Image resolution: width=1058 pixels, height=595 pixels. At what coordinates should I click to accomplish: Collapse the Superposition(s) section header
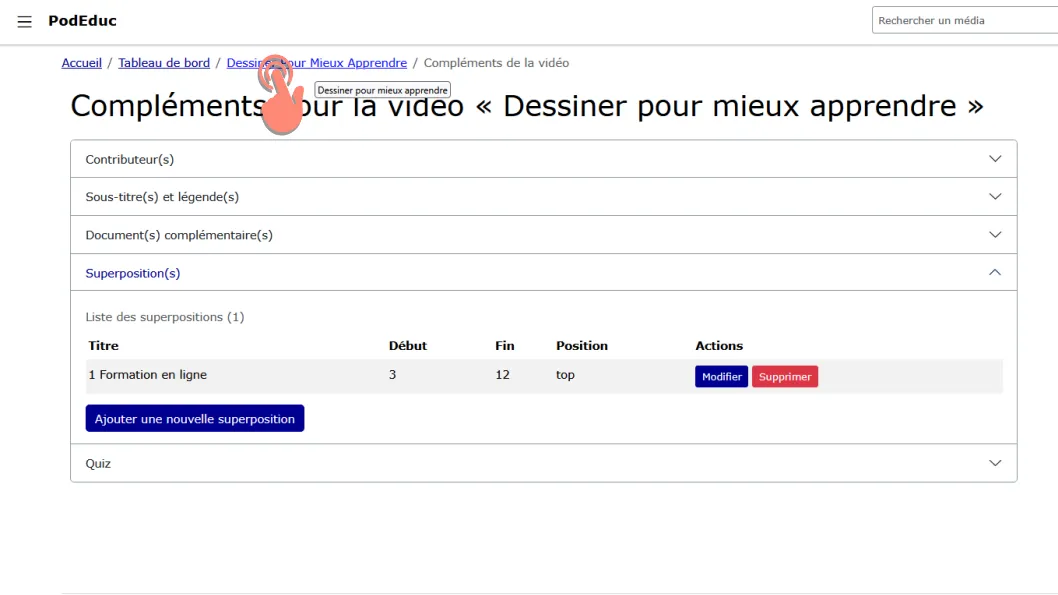(544, 273)
